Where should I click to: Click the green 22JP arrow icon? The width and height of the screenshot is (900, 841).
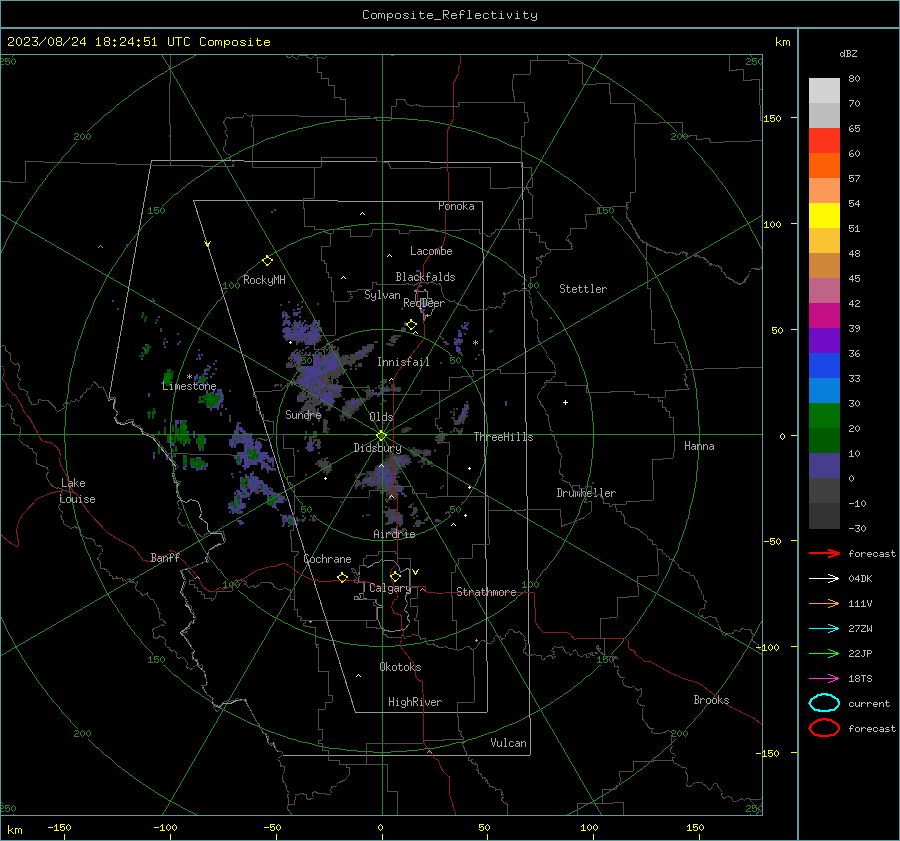(824, 653)
